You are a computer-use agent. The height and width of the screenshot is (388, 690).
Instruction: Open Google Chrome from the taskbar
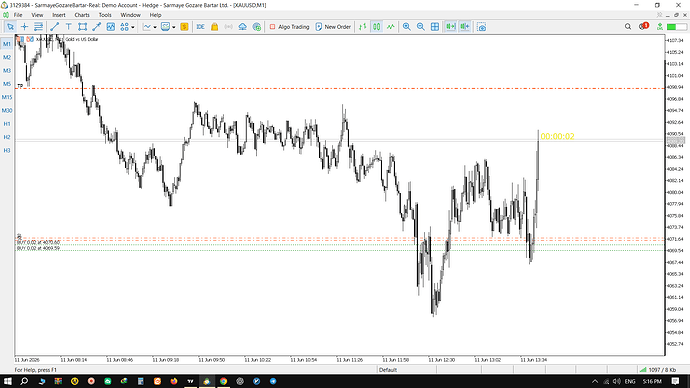[x=224, y=381]
